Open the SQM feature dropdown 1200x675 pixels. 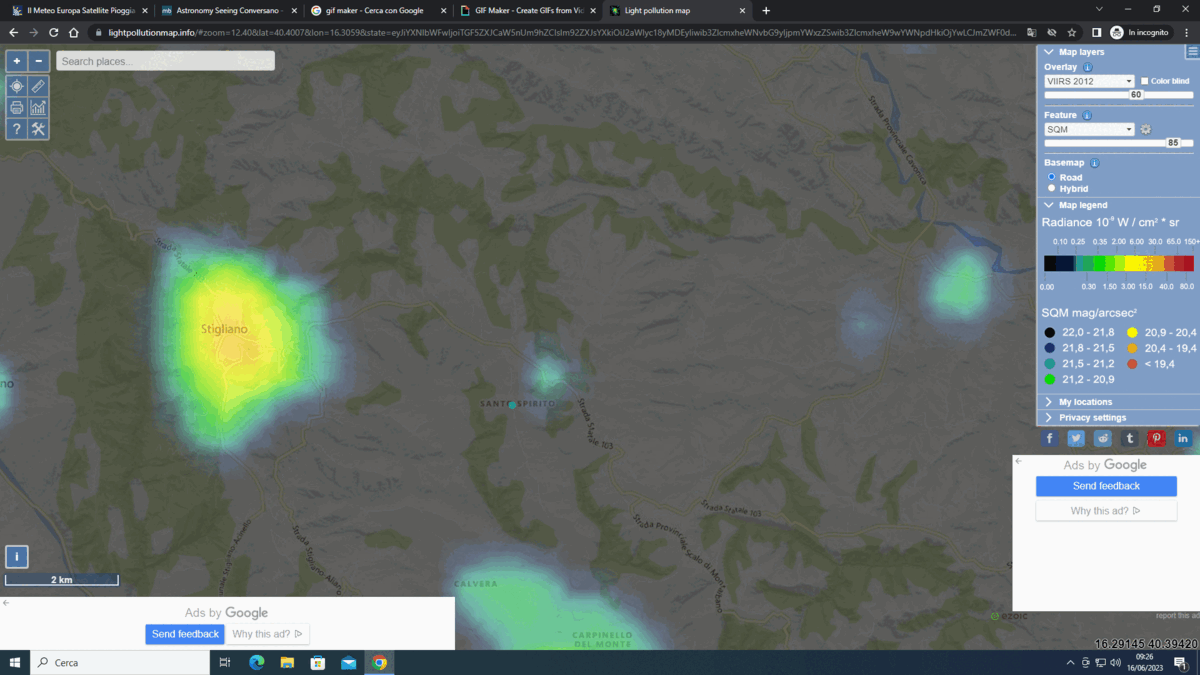(x=1089, y=129)
